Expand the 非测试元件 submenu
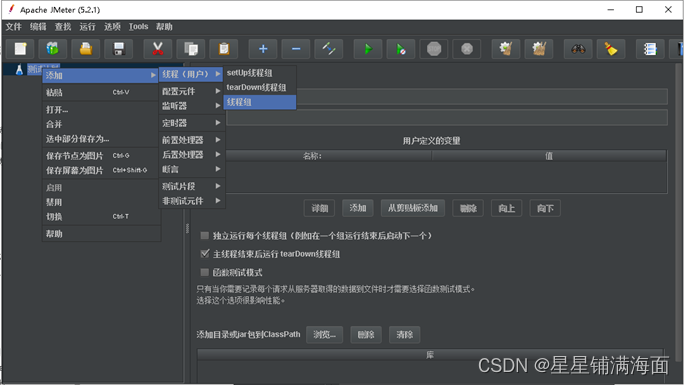This screenshot has height=385, width=686. (191, 201)
